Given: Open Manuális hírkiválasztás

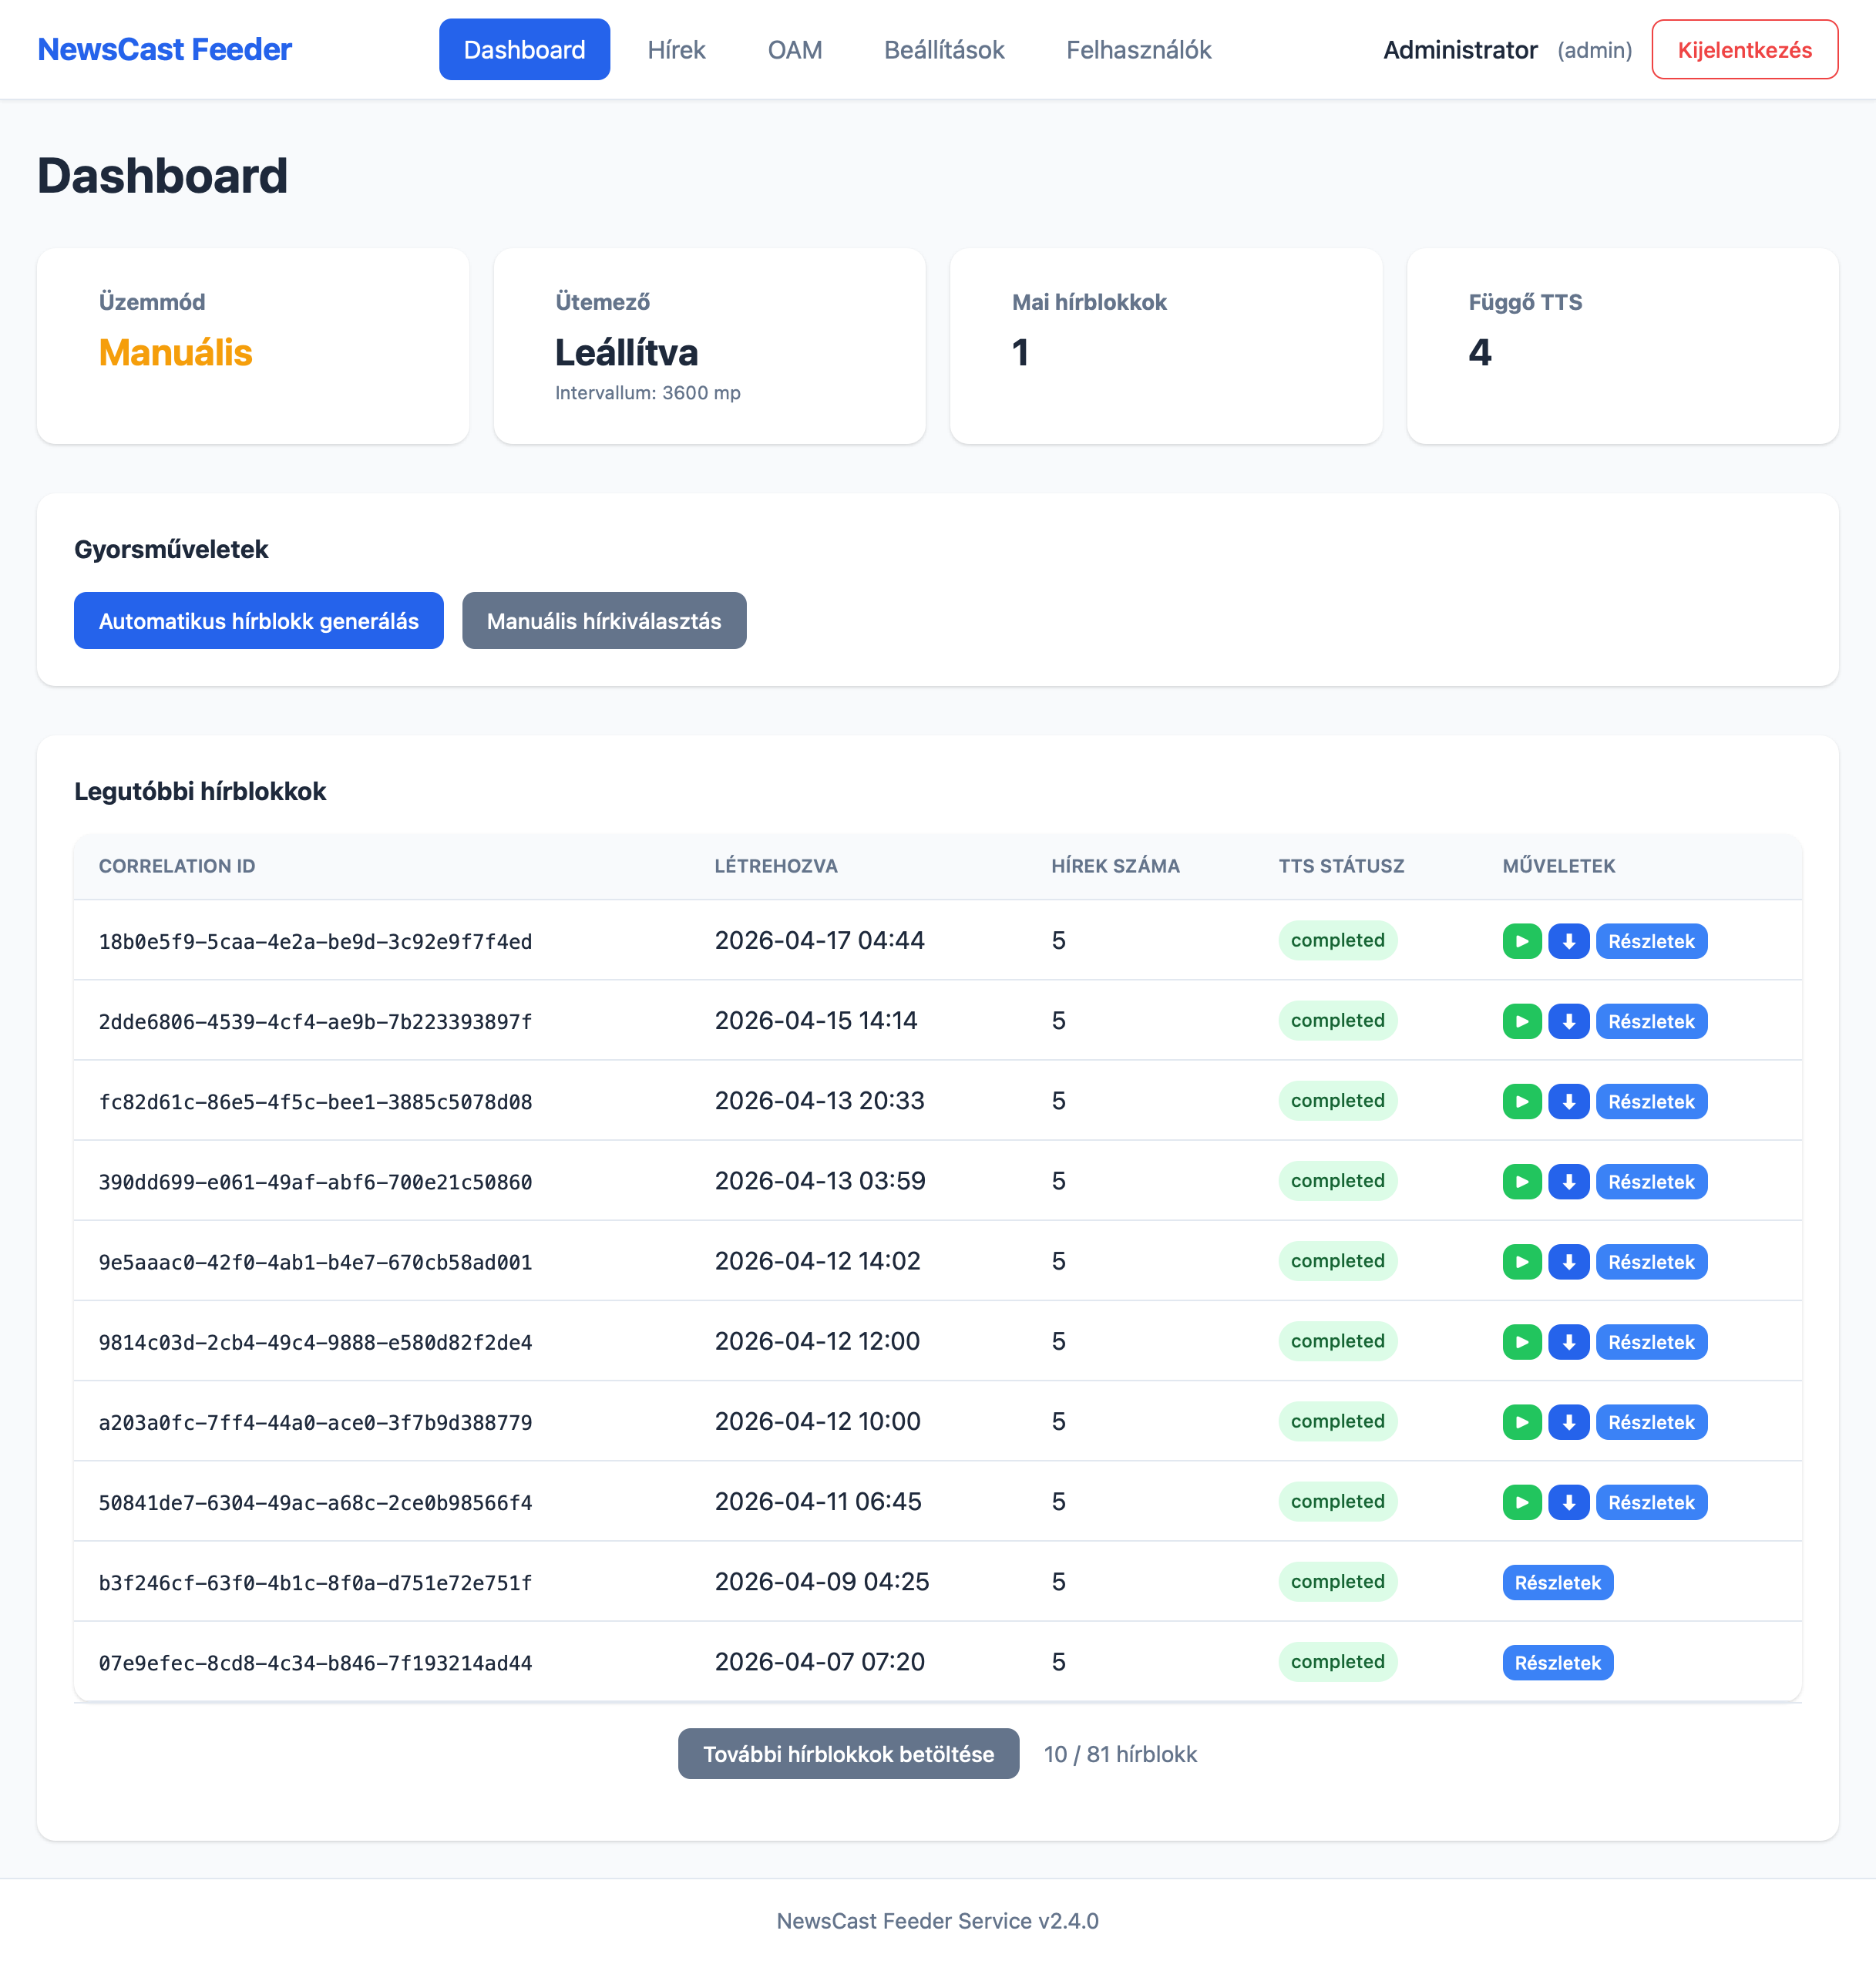Looking at the screenshot, I should point(603,620).
